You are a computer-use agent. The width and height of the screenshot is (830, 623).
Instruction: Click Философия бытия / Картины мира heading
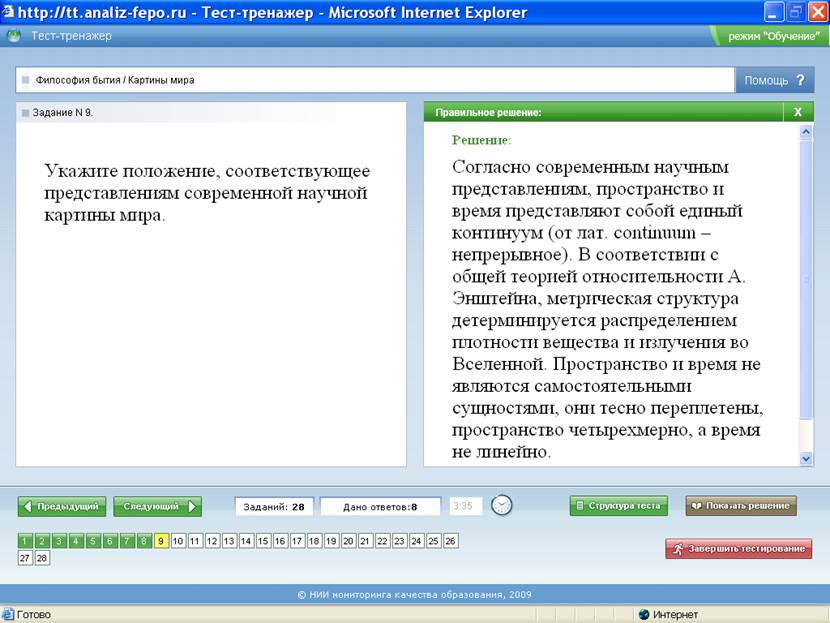(x=115, y=80)
